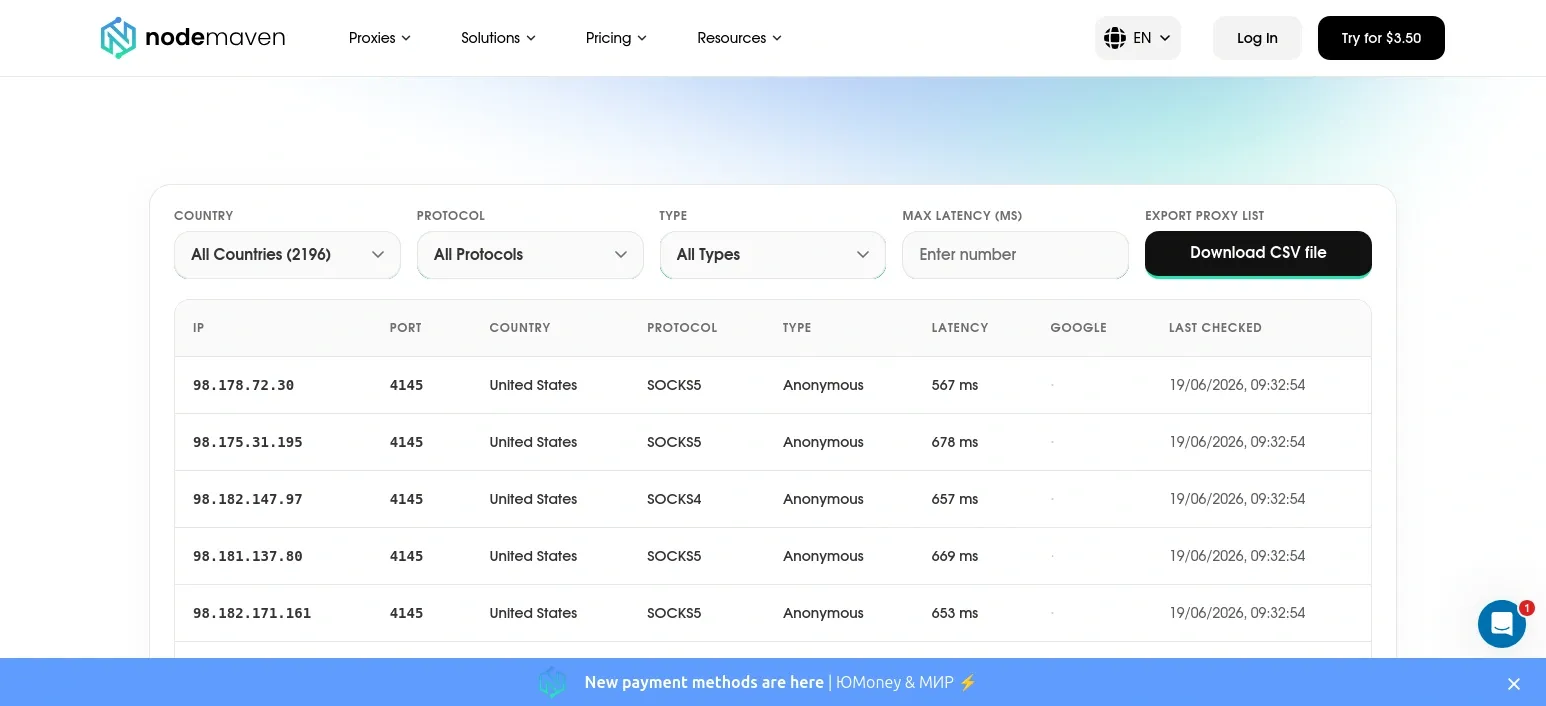Click port 4145 in the 98.175.31.195 row
The image size is (1546, 706).
406,442
